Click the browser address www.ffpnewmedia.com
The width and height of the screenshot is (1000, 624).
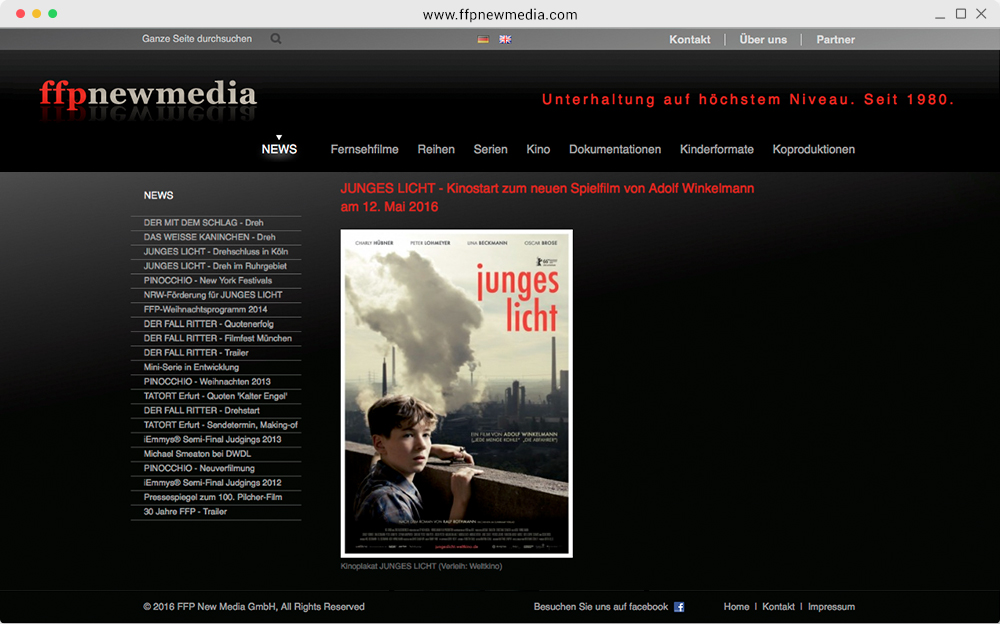point(500,15)
